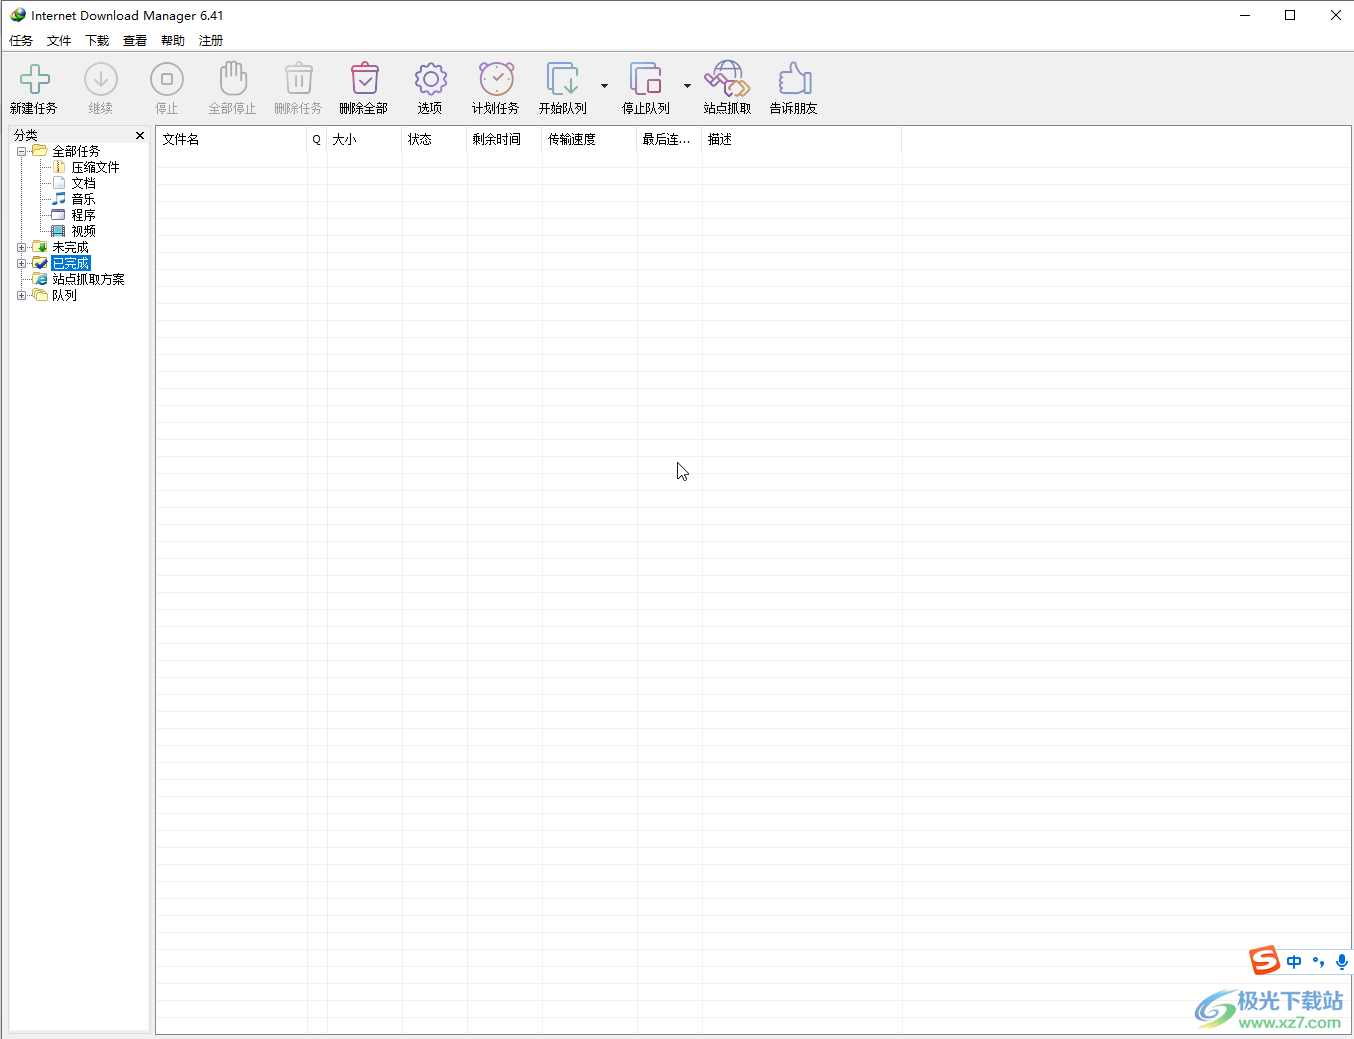The image size is (1354, 1039).
Task: Click the 新建任务 (new task) plus icon
Action: coord(35,79)
